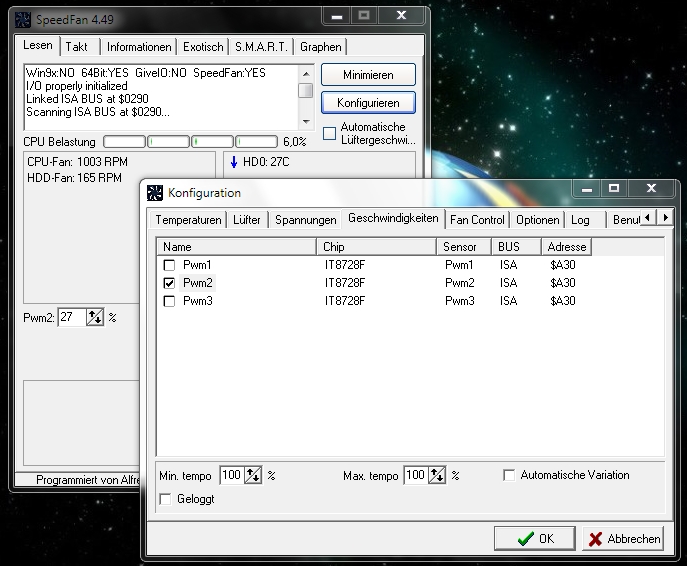
Task: Click the log scrollbar down arrow
Action: (306, 121)
